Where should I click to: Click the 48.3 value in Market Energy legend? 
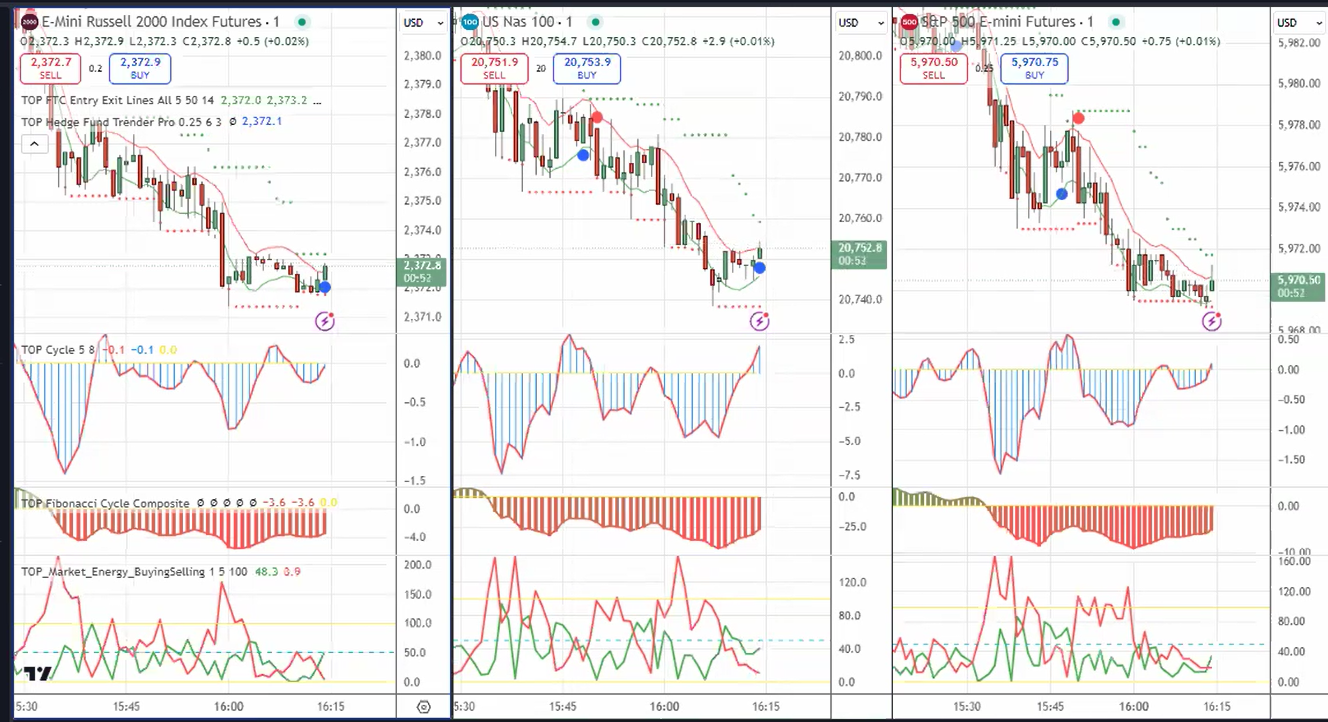tap(267, 571)
